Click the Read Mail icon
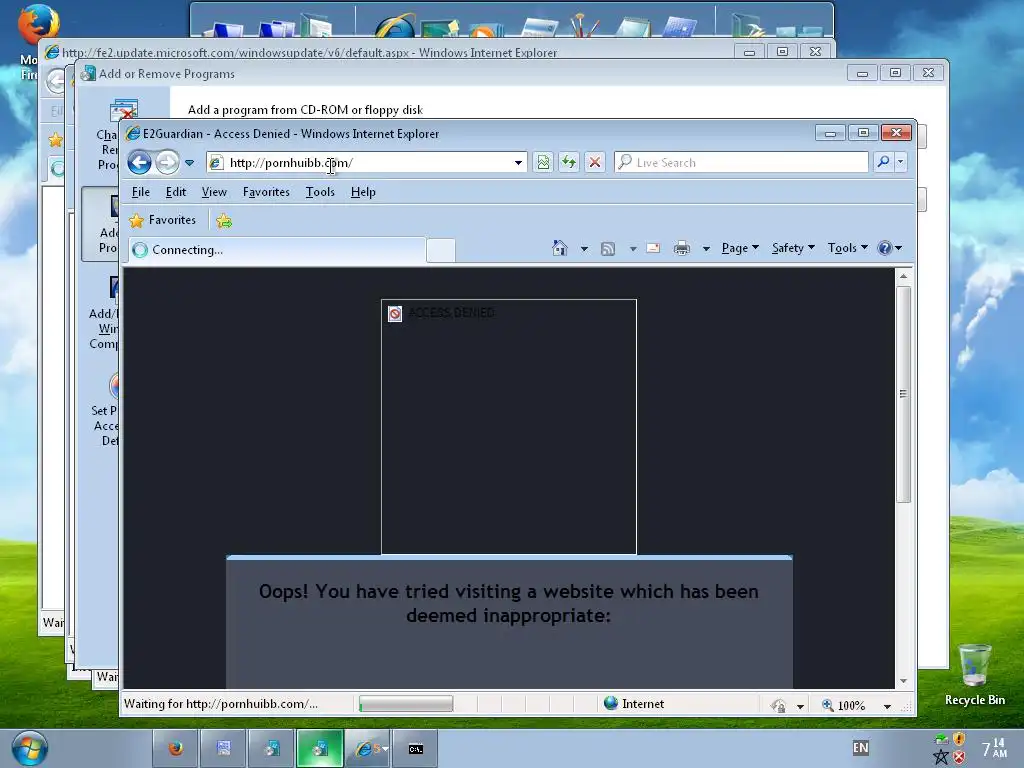 point(653,248)
